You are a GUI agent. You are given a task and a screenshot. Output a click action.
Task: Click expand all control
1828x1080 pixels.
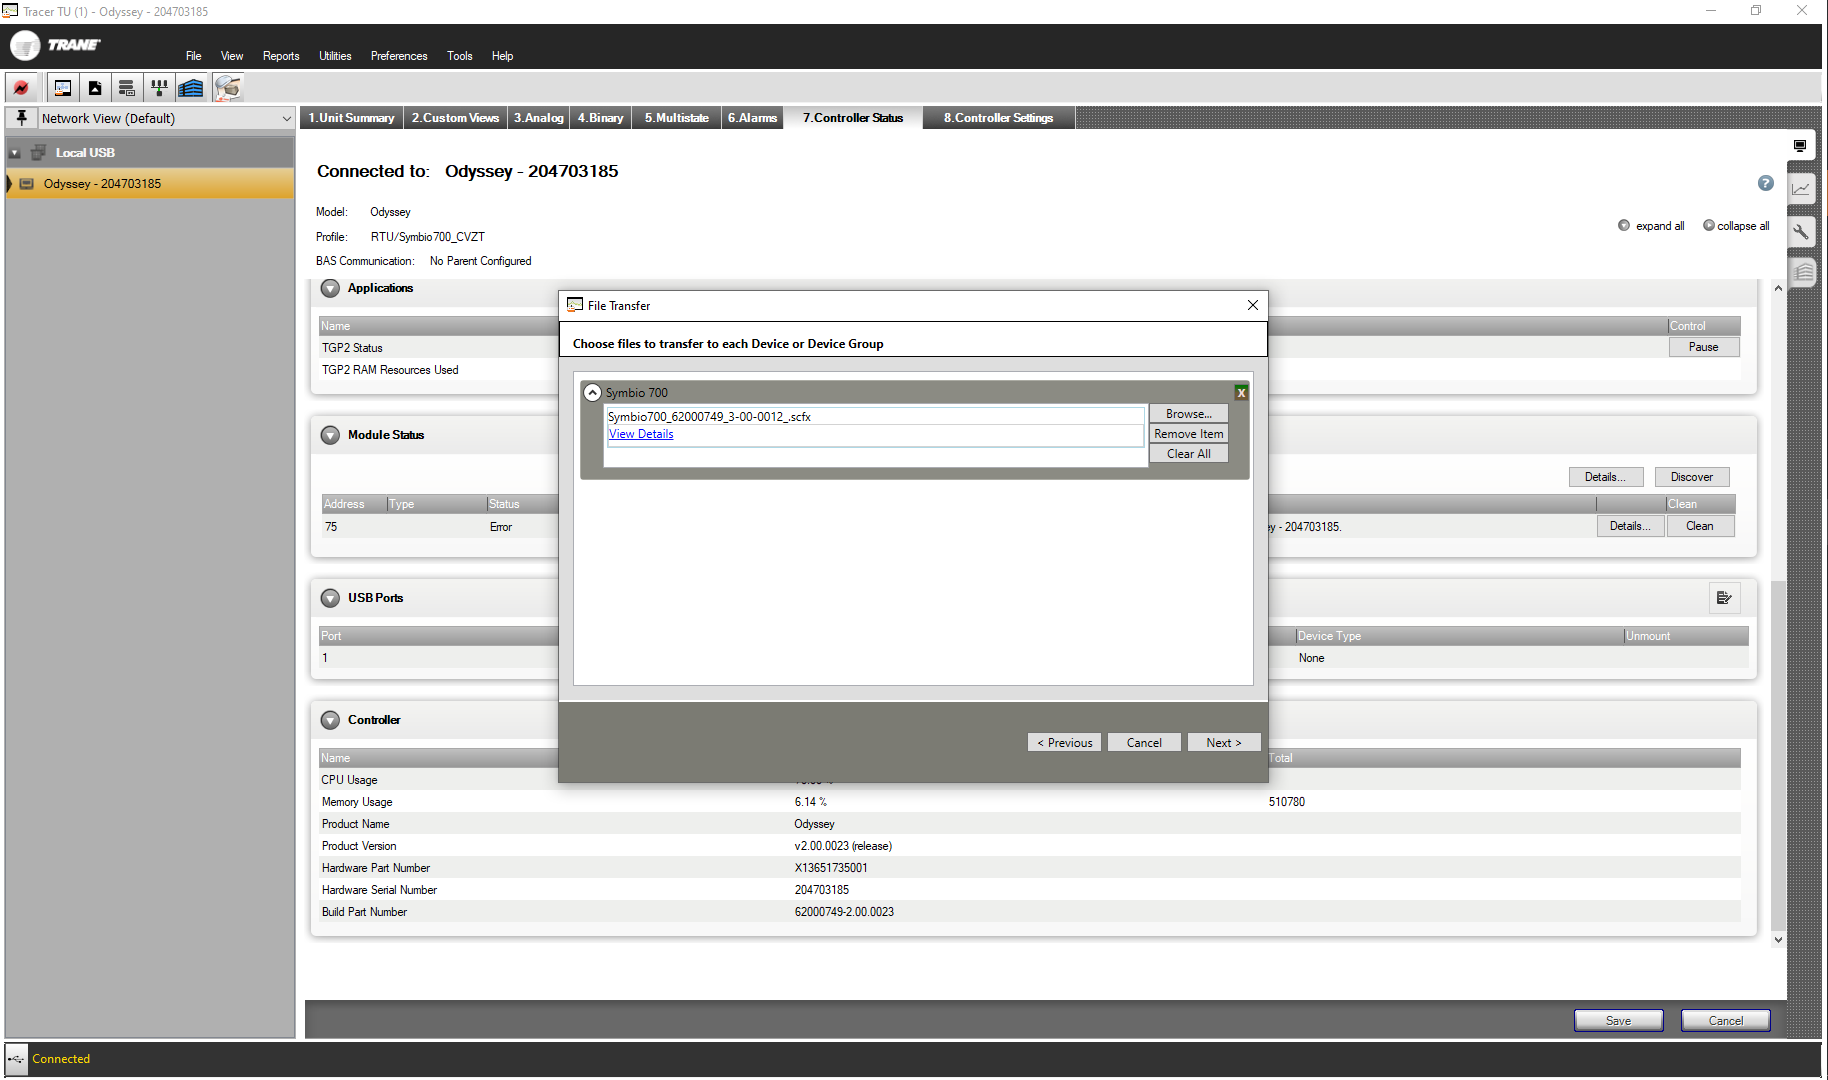click(x=1651, y=226)
